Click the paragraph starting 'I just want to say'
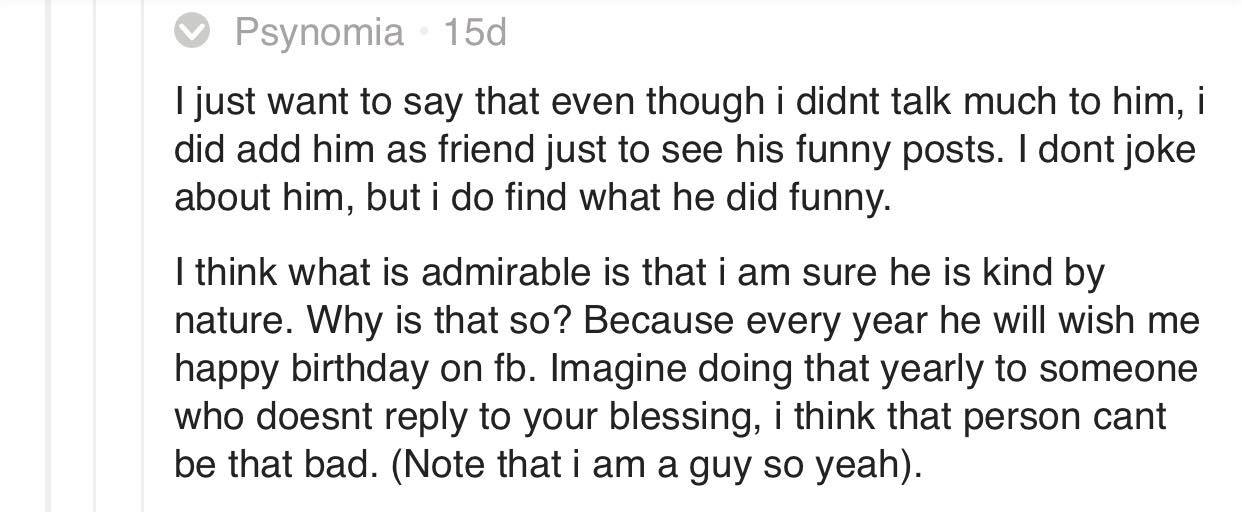 pos(688,149)
